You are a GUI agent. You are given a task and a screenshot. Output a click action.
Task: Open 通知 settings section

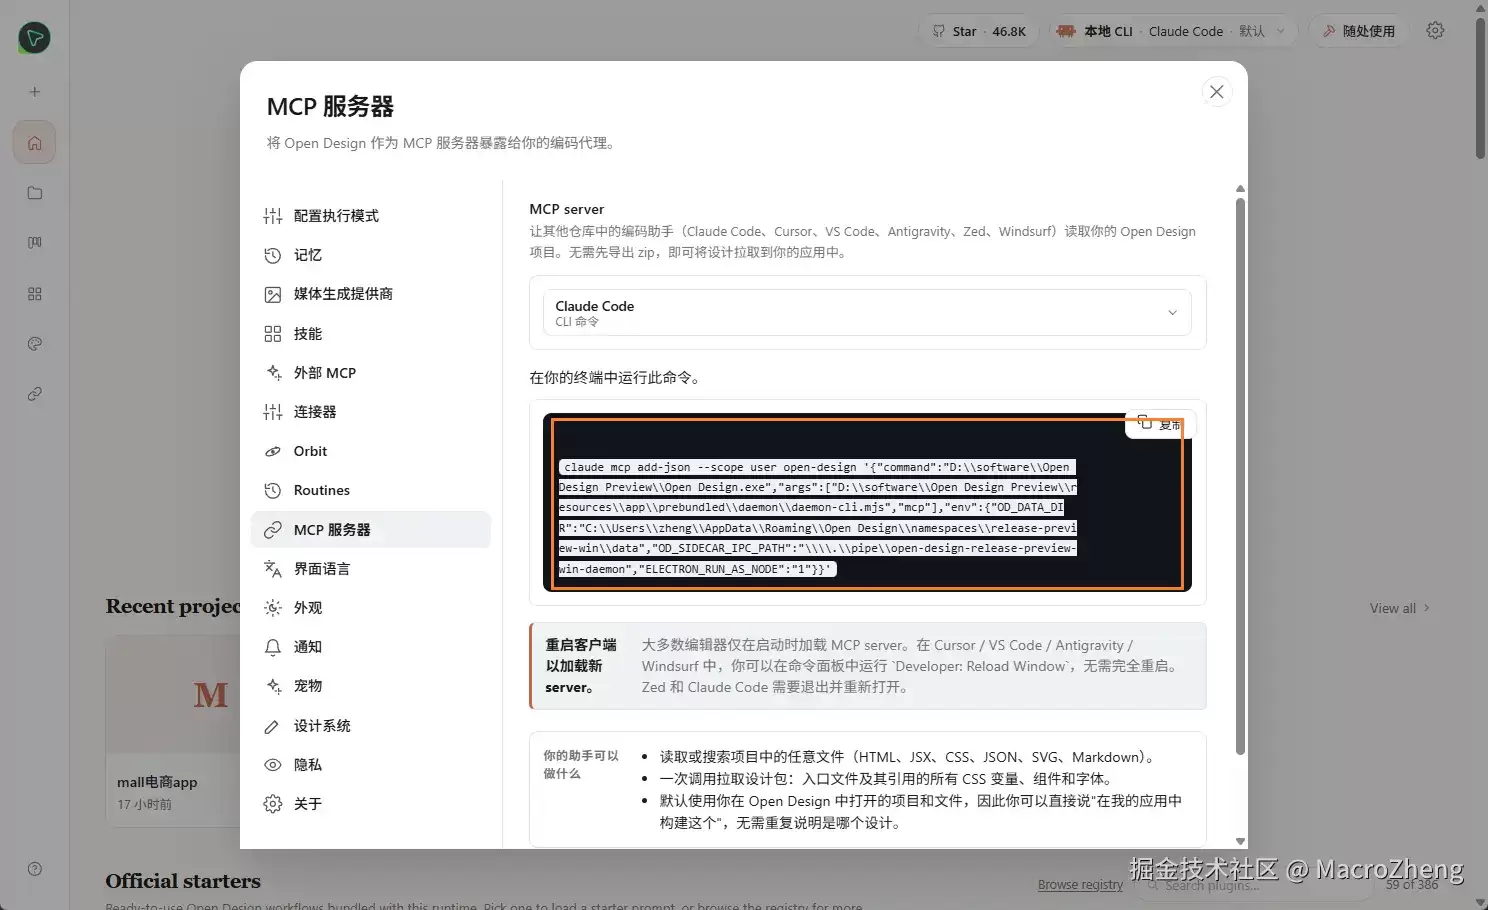click(370, 647)
